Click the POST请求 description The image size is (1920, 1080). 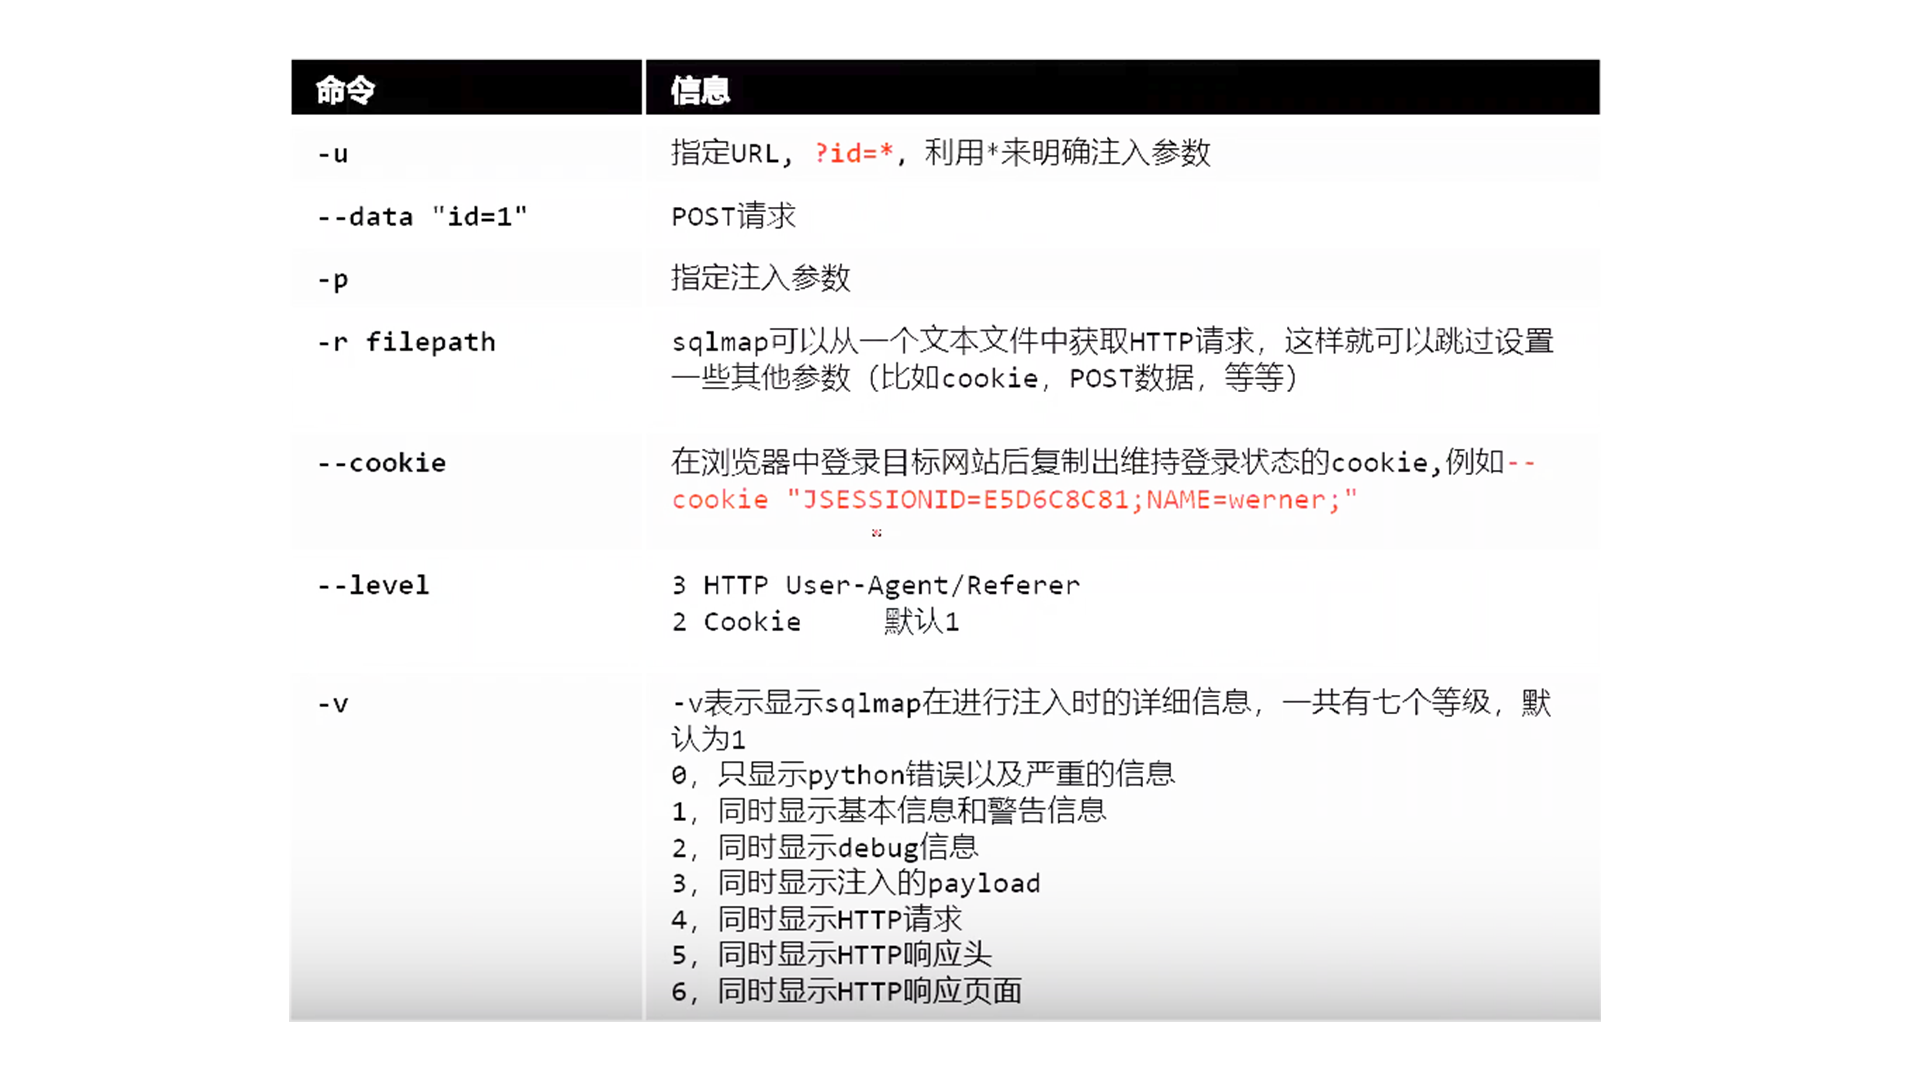coord(734,216)
